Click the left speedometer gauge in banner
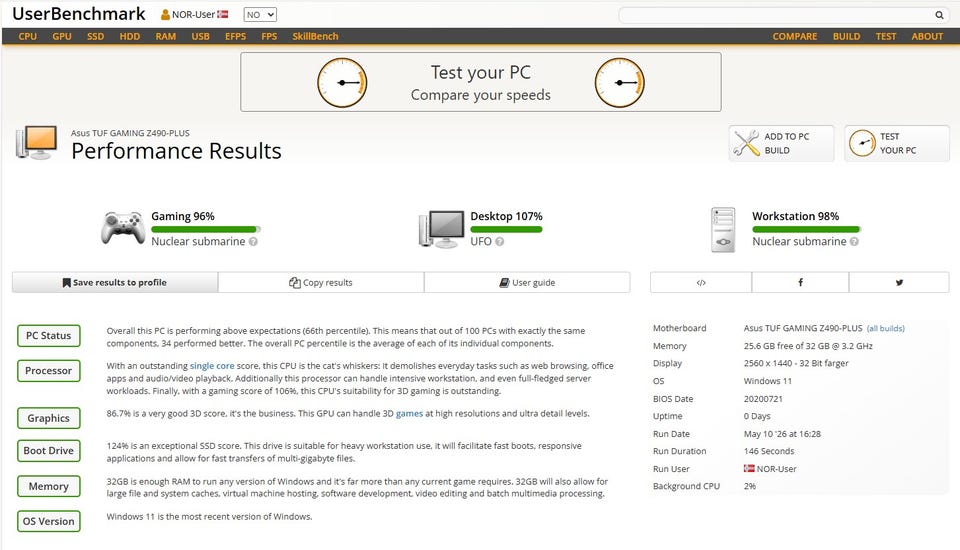The image size is (960, 550). click(342, 82)
